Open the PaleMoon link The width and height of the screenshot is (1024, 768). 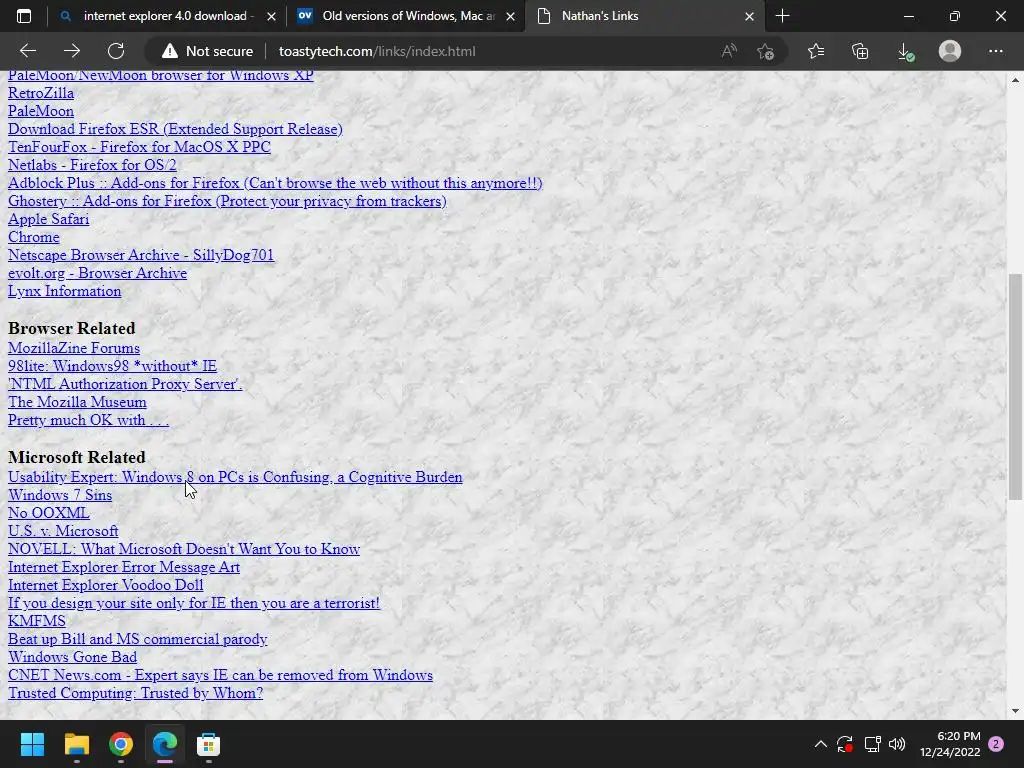click(41, 111)
